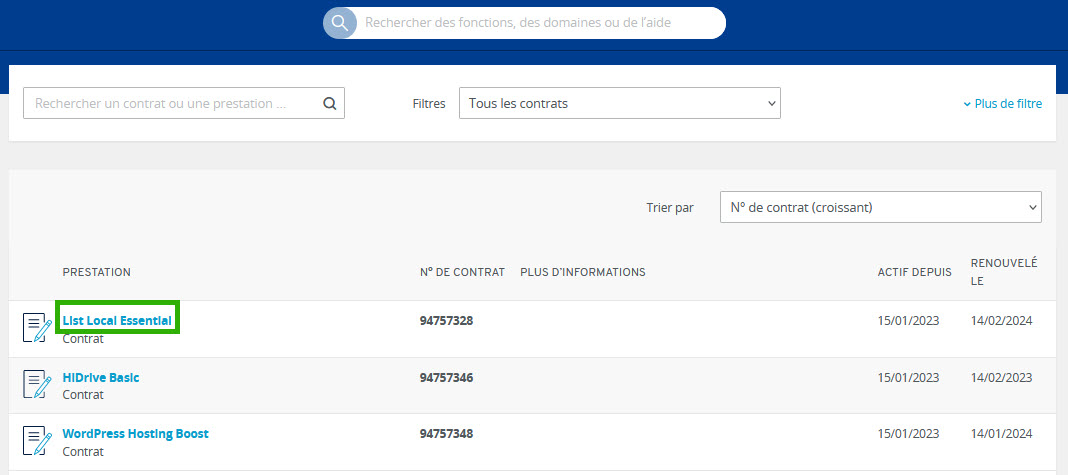Open the List Local Essential contract link
Viewport: 1068px width, 475px height.
click(x=117, y=320)
